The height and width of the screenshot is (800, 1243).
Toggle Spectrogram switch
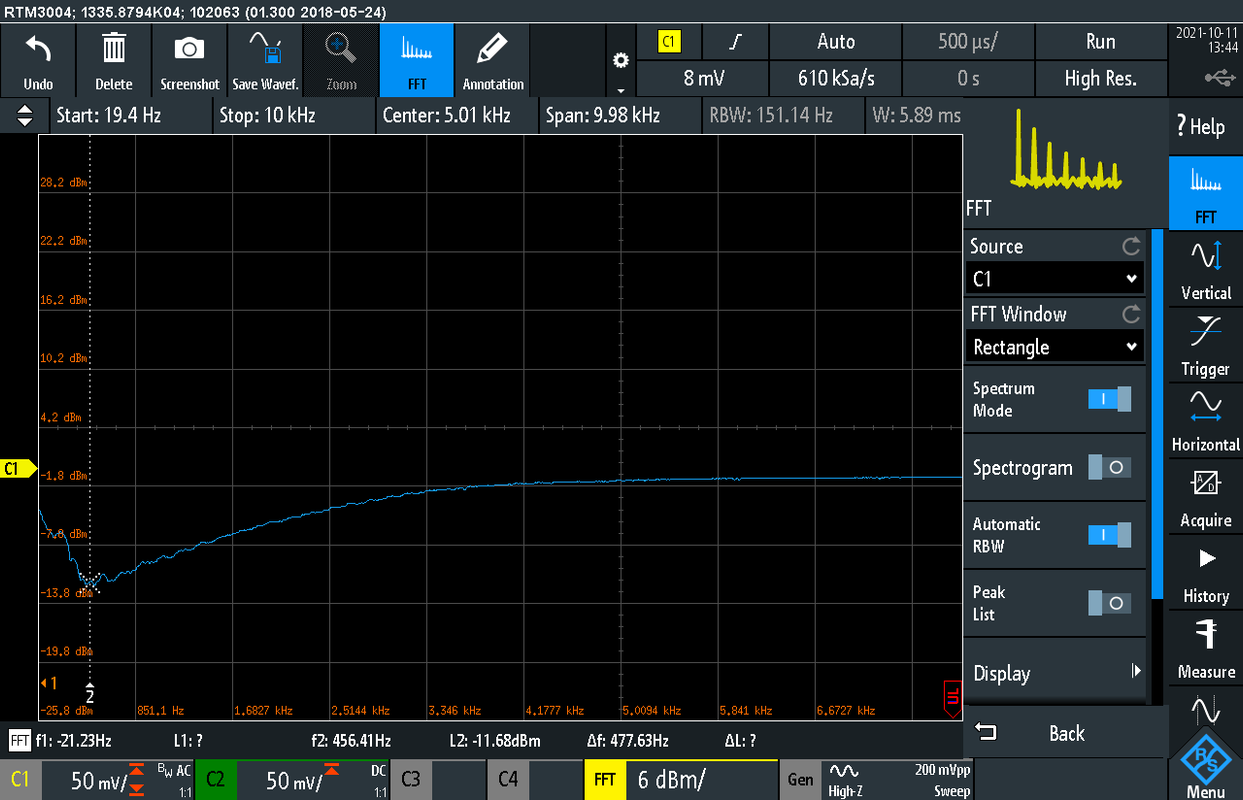pyautogui.click(x=1109, y=467)
